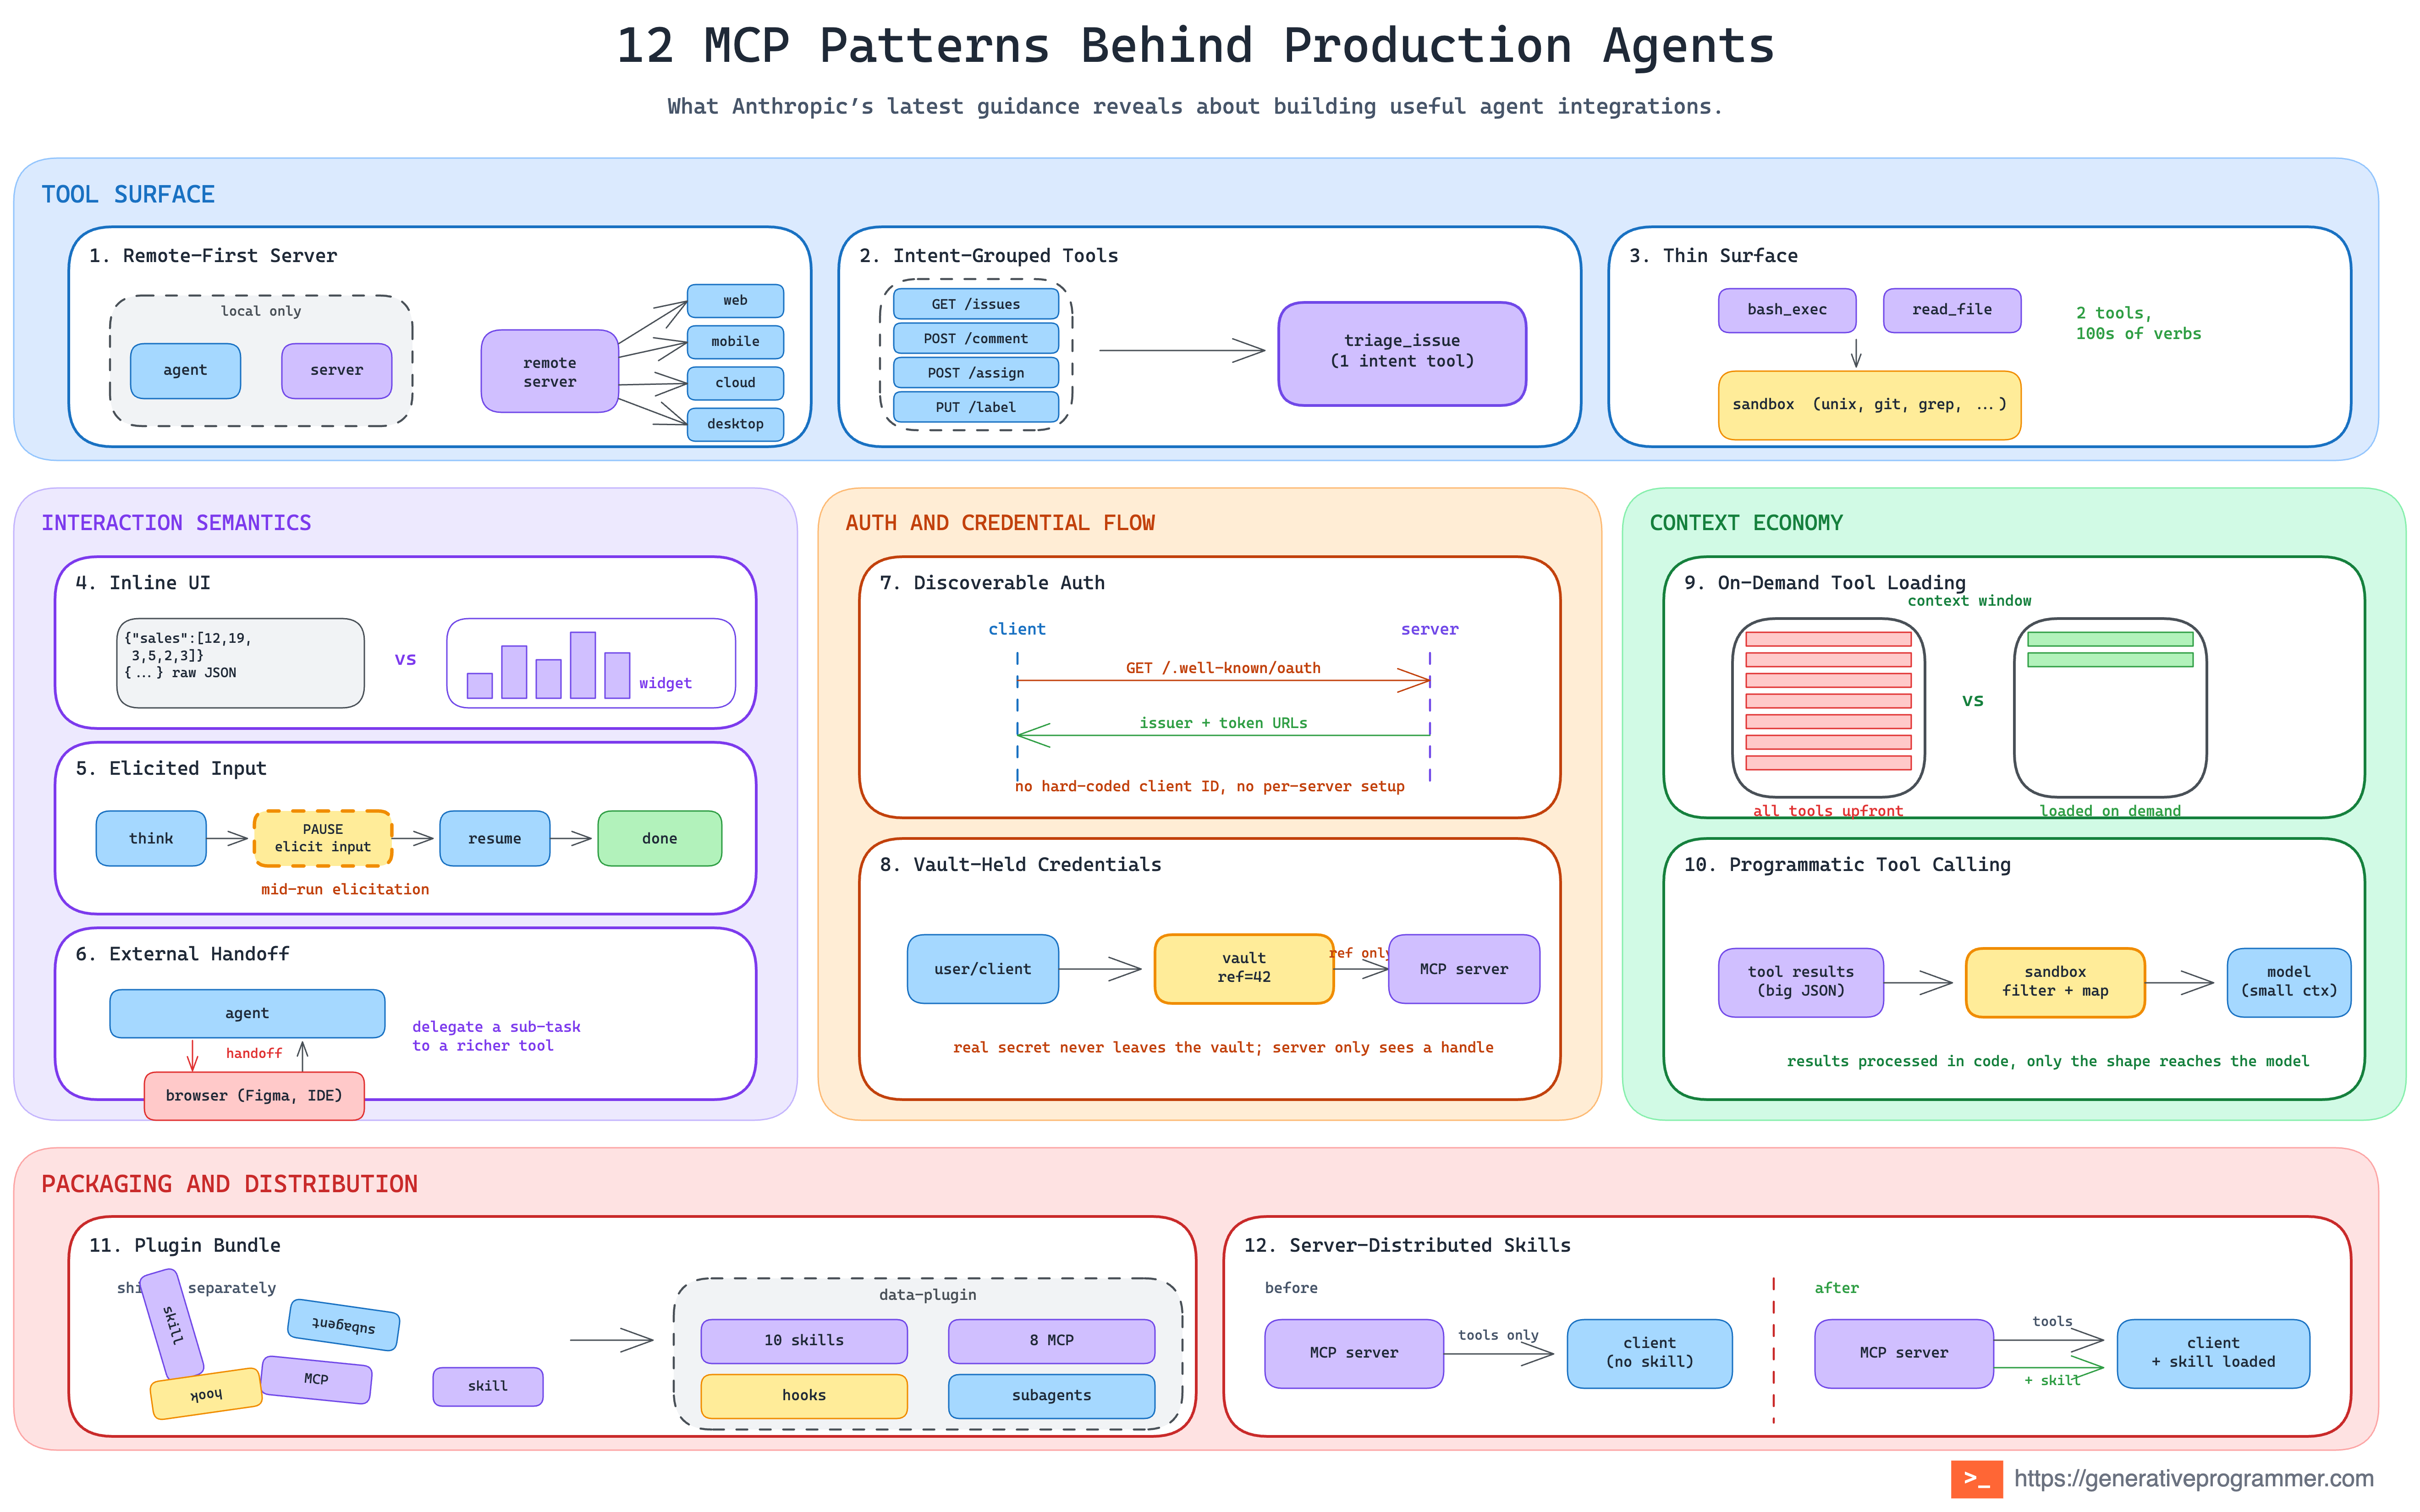This screenshot has width=2420, height=1512.
Task: Select the read_file tool box
Action: (1951, 310)
